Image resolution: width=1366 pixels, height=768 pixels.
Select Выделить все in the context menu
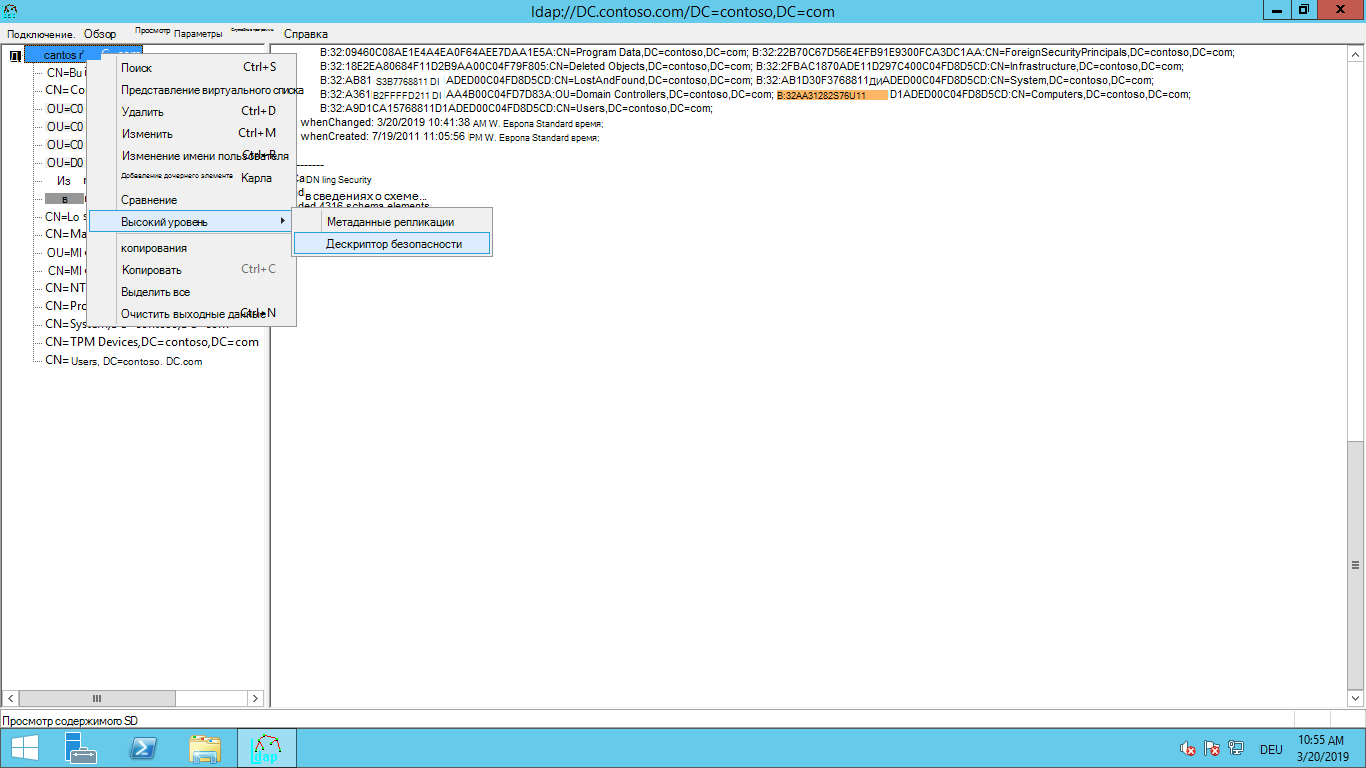(192, 291)
